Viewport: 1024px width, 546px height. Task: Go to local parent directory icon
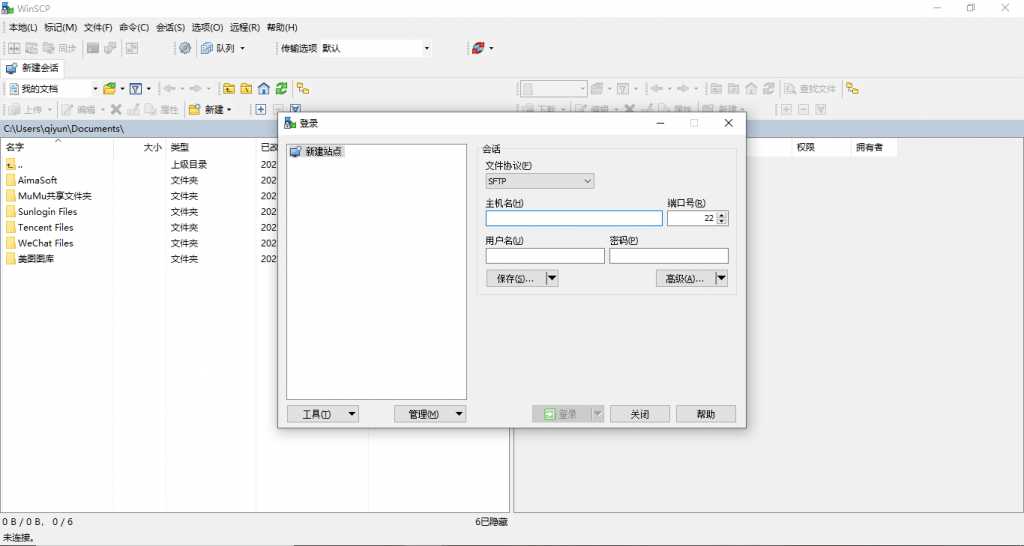click(x=229, y=89)
